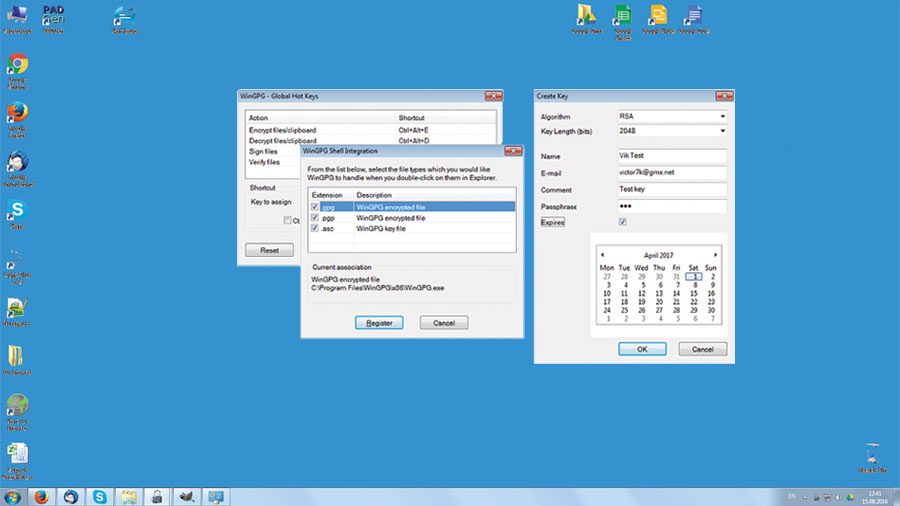This screenshot has width=900, height=506.
Task: Open the spreadsheet file desktop icon
Action: click(17, 461)
